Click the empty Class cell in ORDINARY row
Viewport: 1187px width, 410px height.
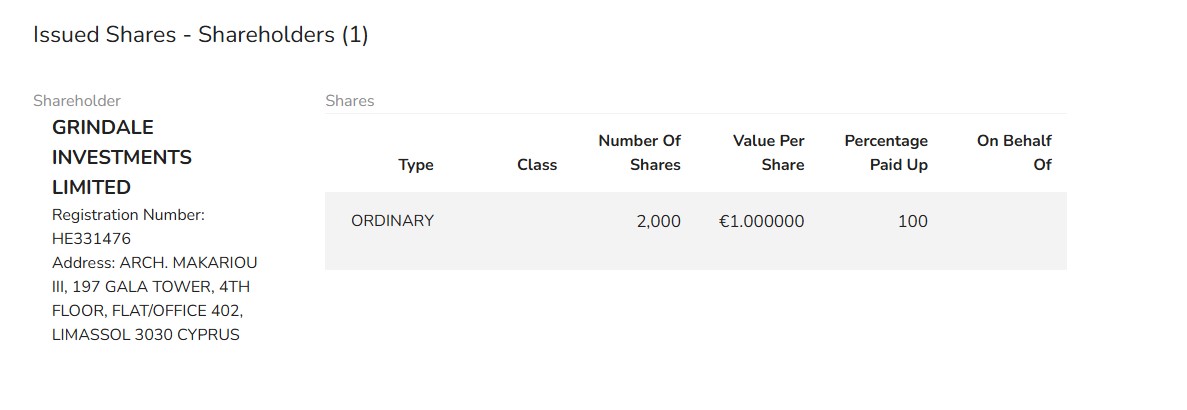click(511, 231)
